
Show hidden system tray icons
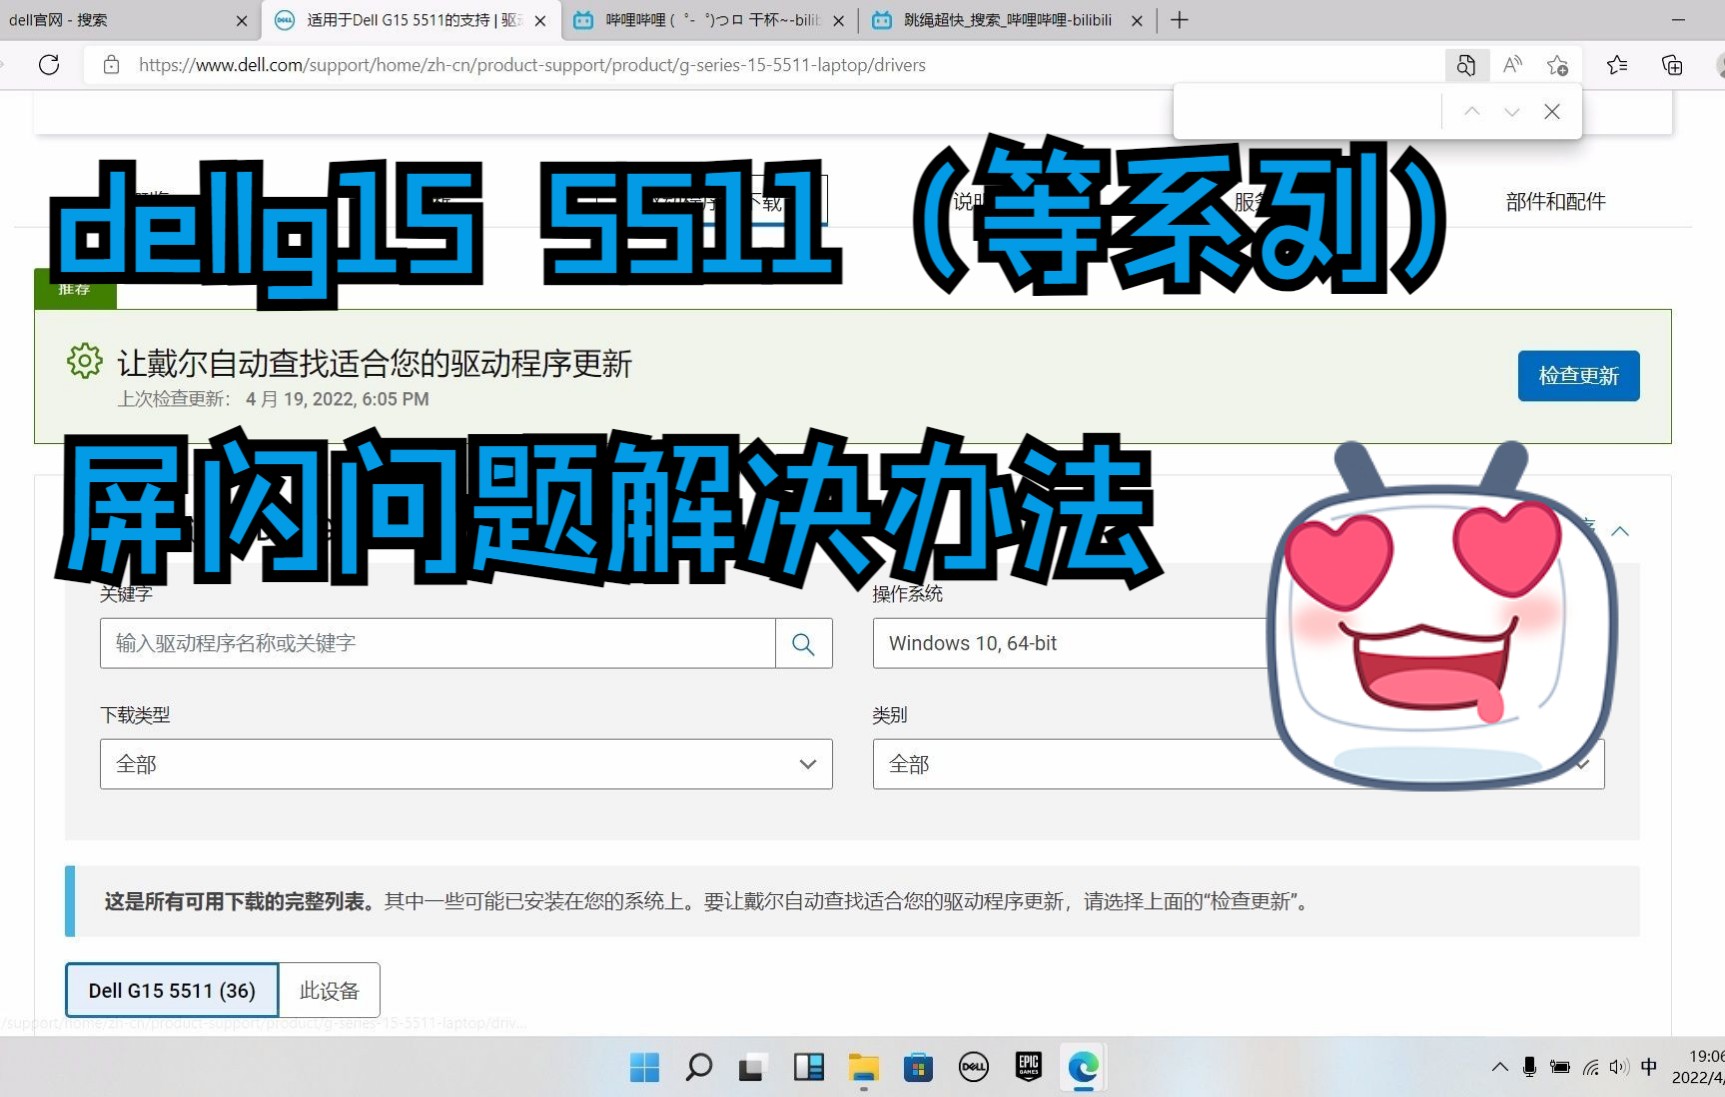[x=1499, y=1067]
